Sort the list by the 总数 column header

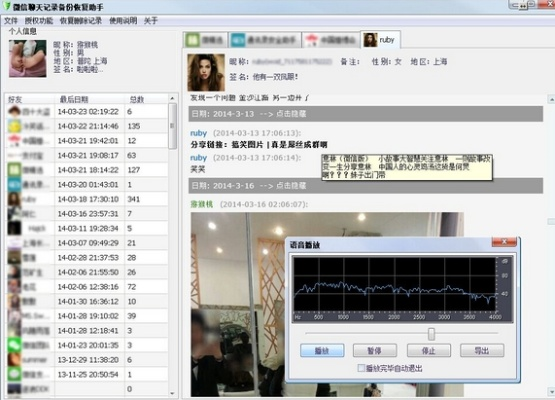pos(147,99)
